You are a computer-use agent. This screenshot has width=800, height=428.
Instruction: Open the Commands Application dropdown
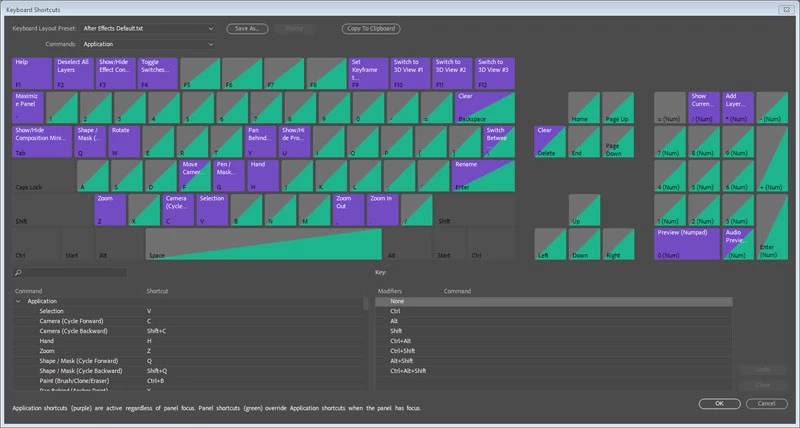(147, 44)
